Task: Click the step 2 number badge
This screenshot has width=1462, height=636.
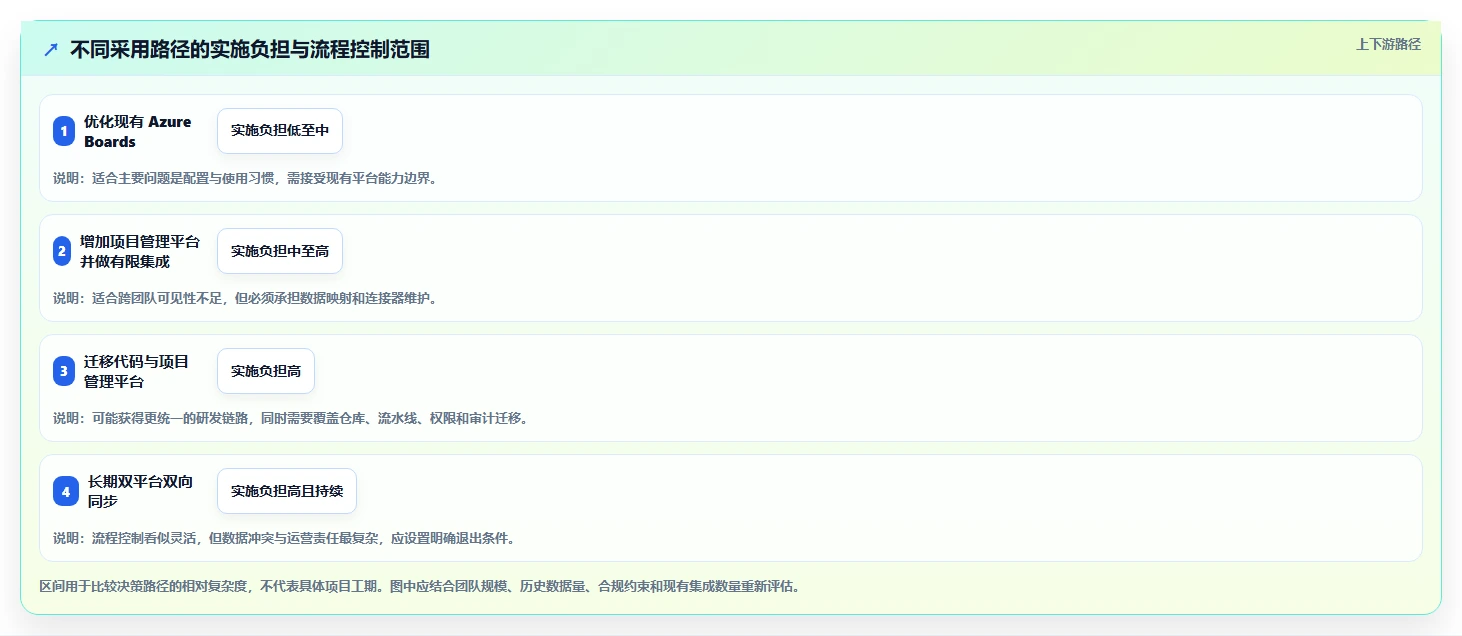Action: point(62,251)
